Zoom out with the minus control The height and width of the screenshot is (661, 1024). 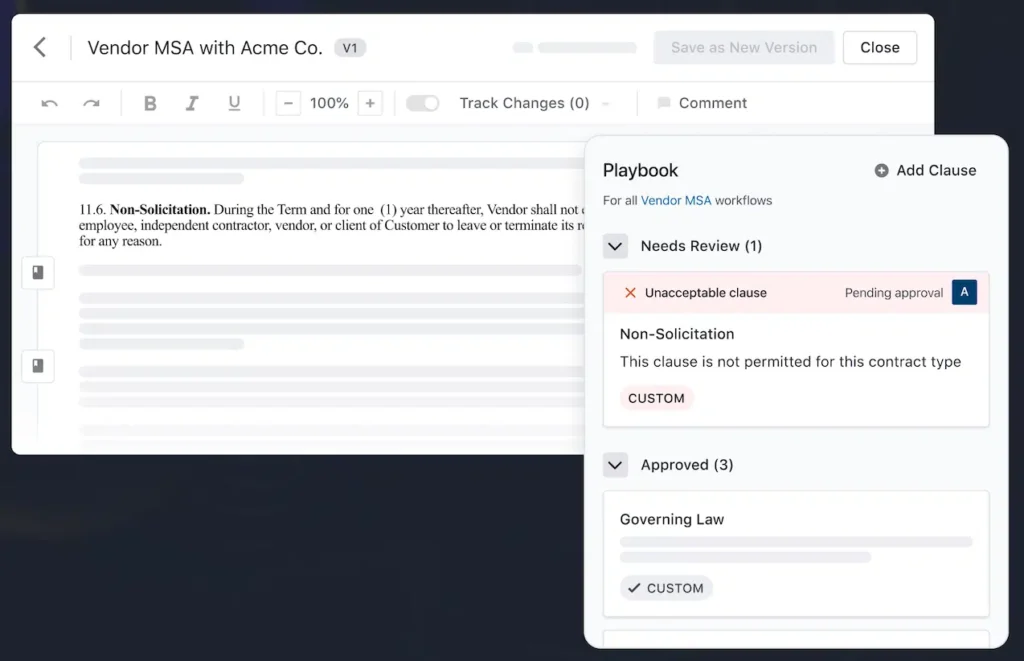click(x=288, y=102)
